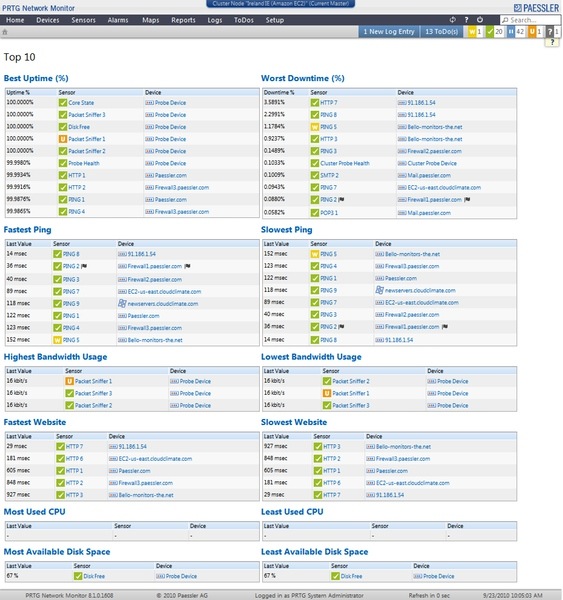Open EC2-us-east.cloudclimate.com device in Worst Downtime
The image size is (563, 600).
click(x=444, y=188)
